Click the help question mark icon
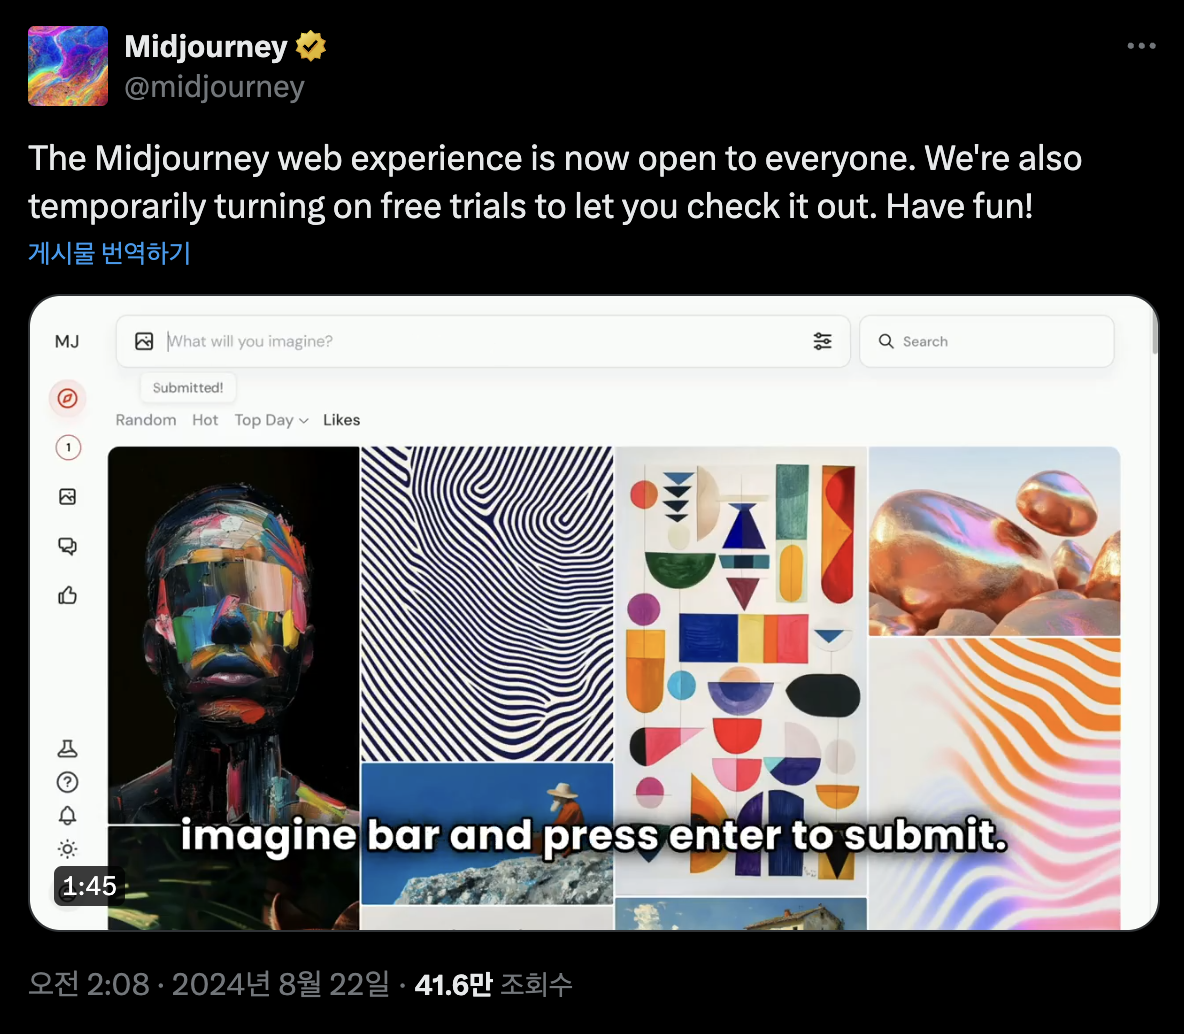The image size is (1184, 1034). tap(67, 782)
